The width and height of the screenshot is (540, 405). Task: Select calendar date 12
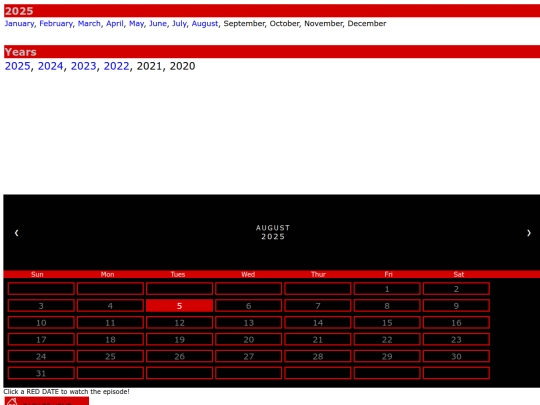pyautogui.click(x=179, y=323)
